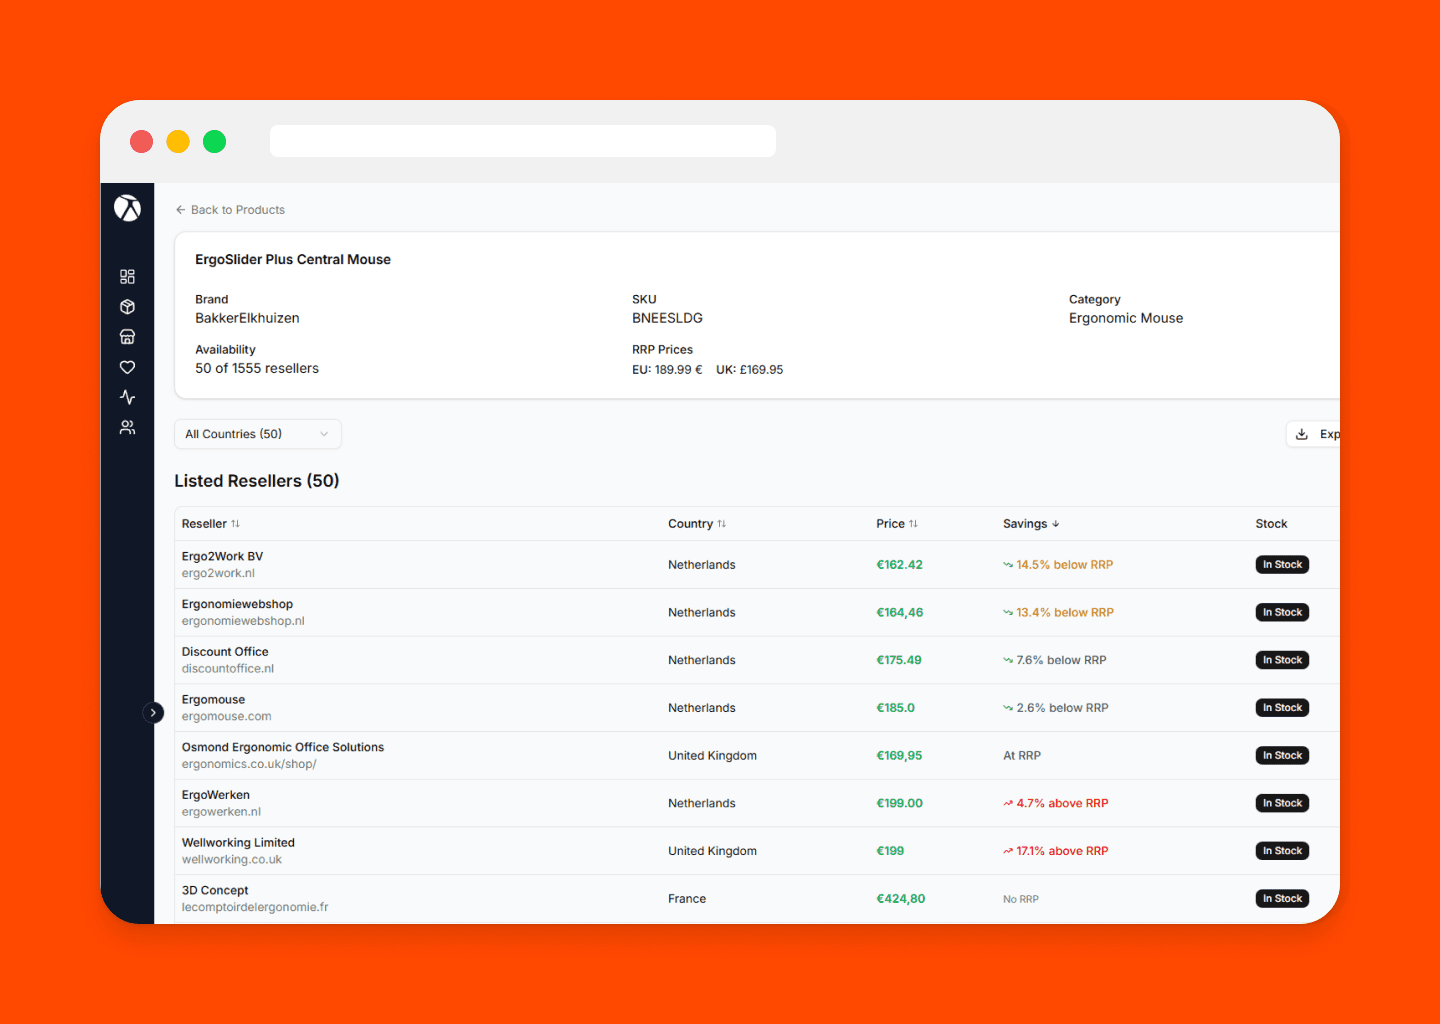The width and height of the screenshot is (1440, 1024).
Task: Click the 7.6% below RRP savings
Action: [x=1055, y=661]
